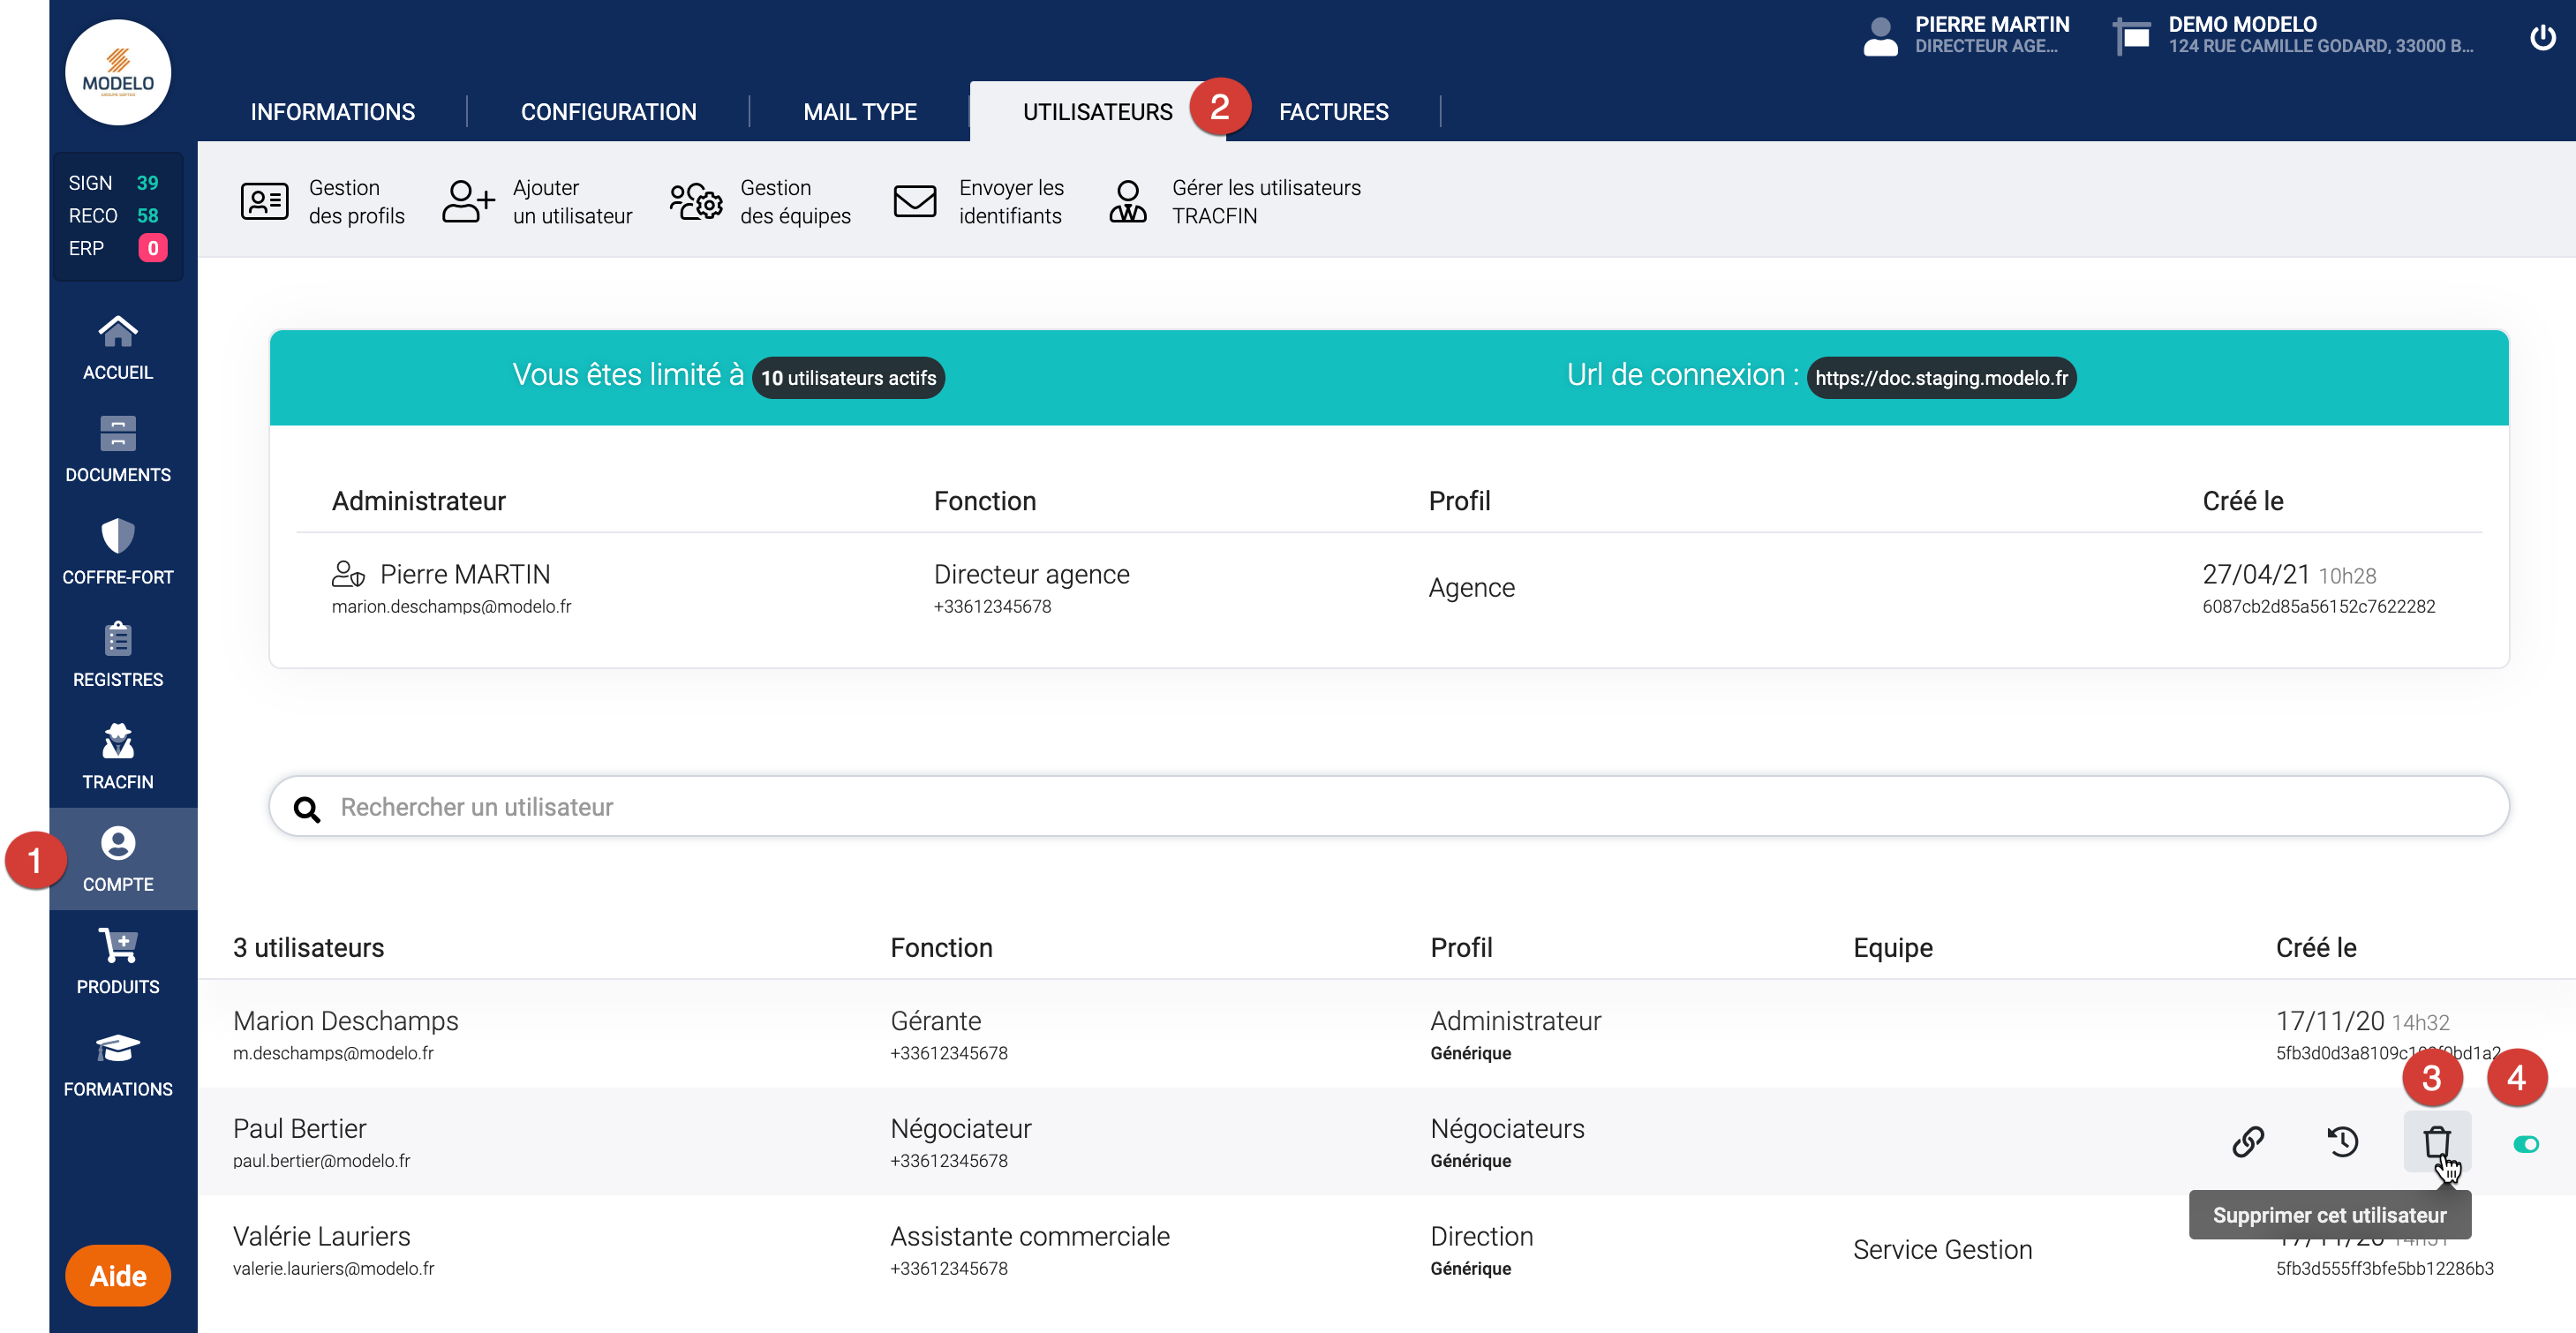Click the power logout icon
The height and width of the screenshot is (1333, 2576).
coord(2542,38)
